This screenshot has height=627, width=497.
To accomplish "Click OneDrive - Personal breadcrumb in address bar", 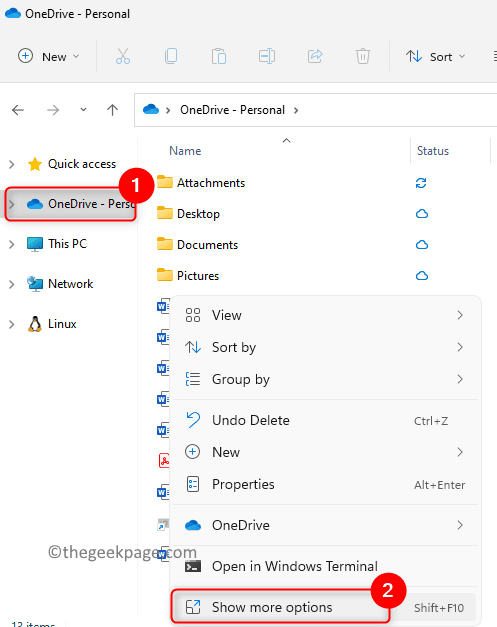I will point(232,110).
